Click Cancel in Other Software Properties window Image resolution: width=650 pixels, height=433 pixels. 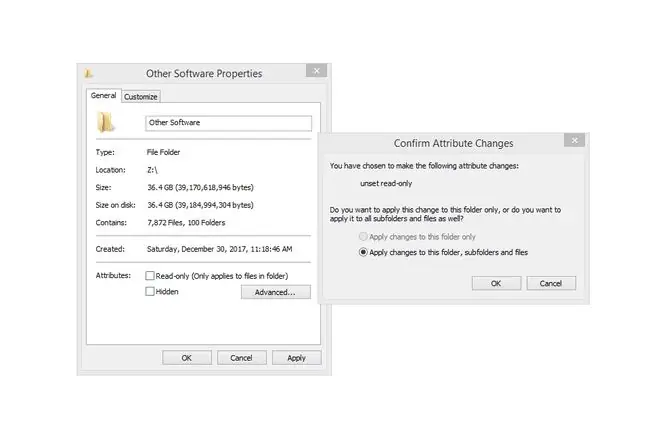coord(241,358)
